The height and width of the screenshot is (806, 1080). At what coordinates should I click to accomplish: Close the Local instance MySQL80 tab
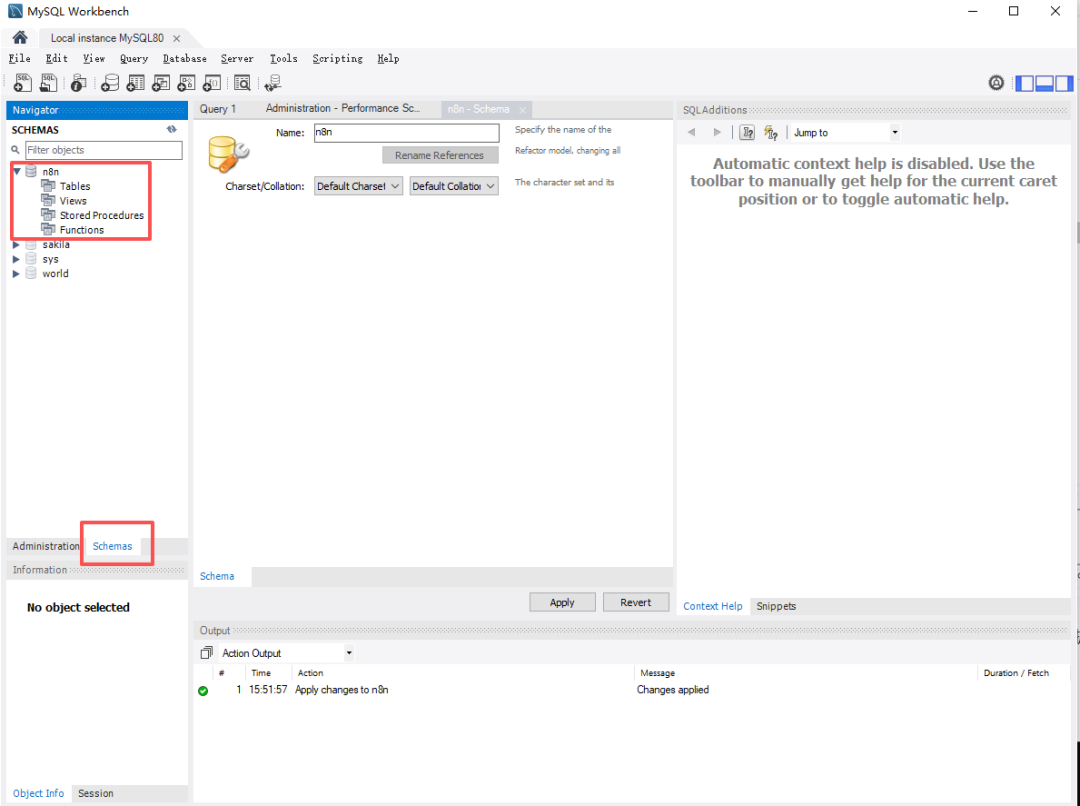click(176, 38)
